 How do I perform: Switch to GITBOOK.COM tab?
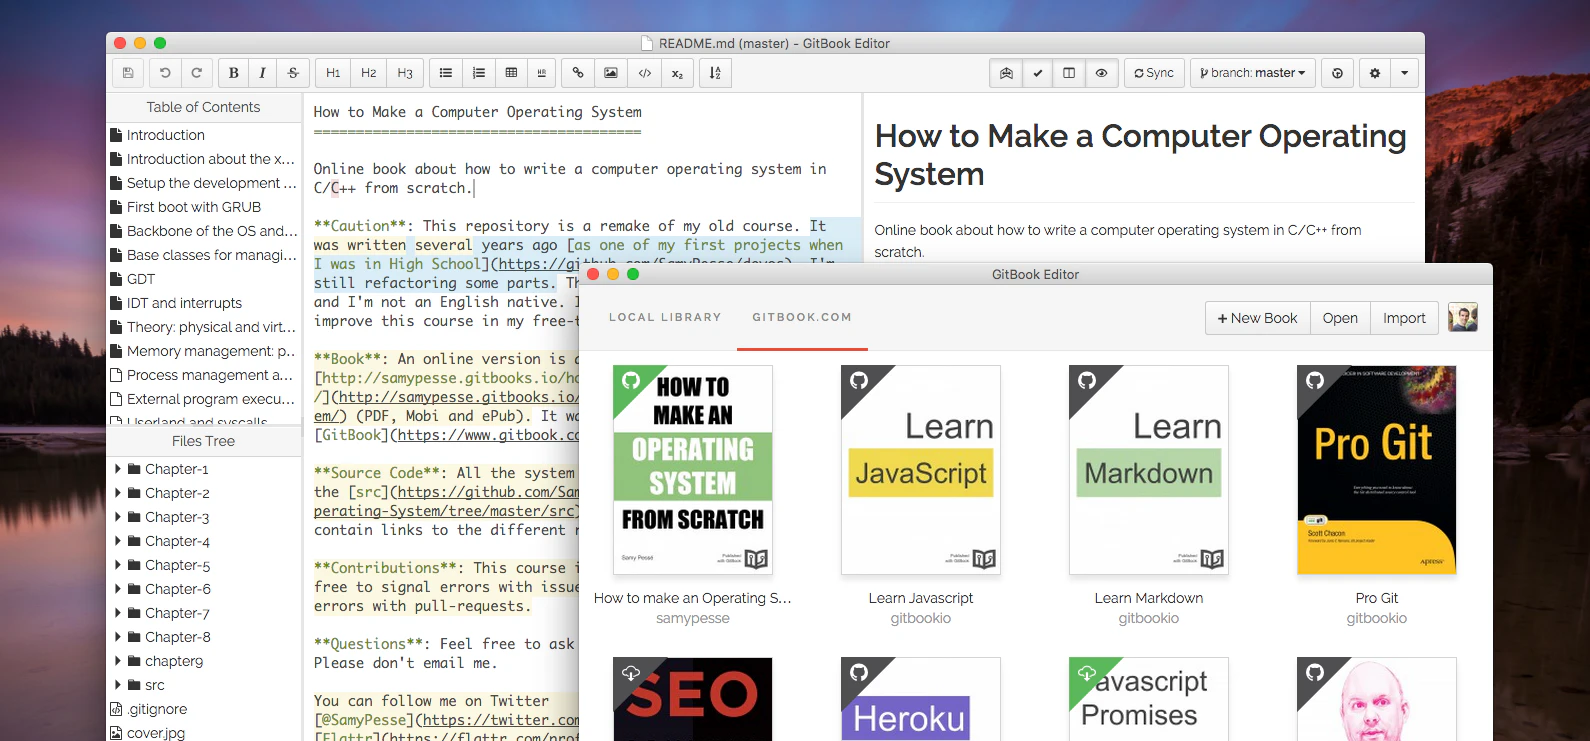[802, 317]
